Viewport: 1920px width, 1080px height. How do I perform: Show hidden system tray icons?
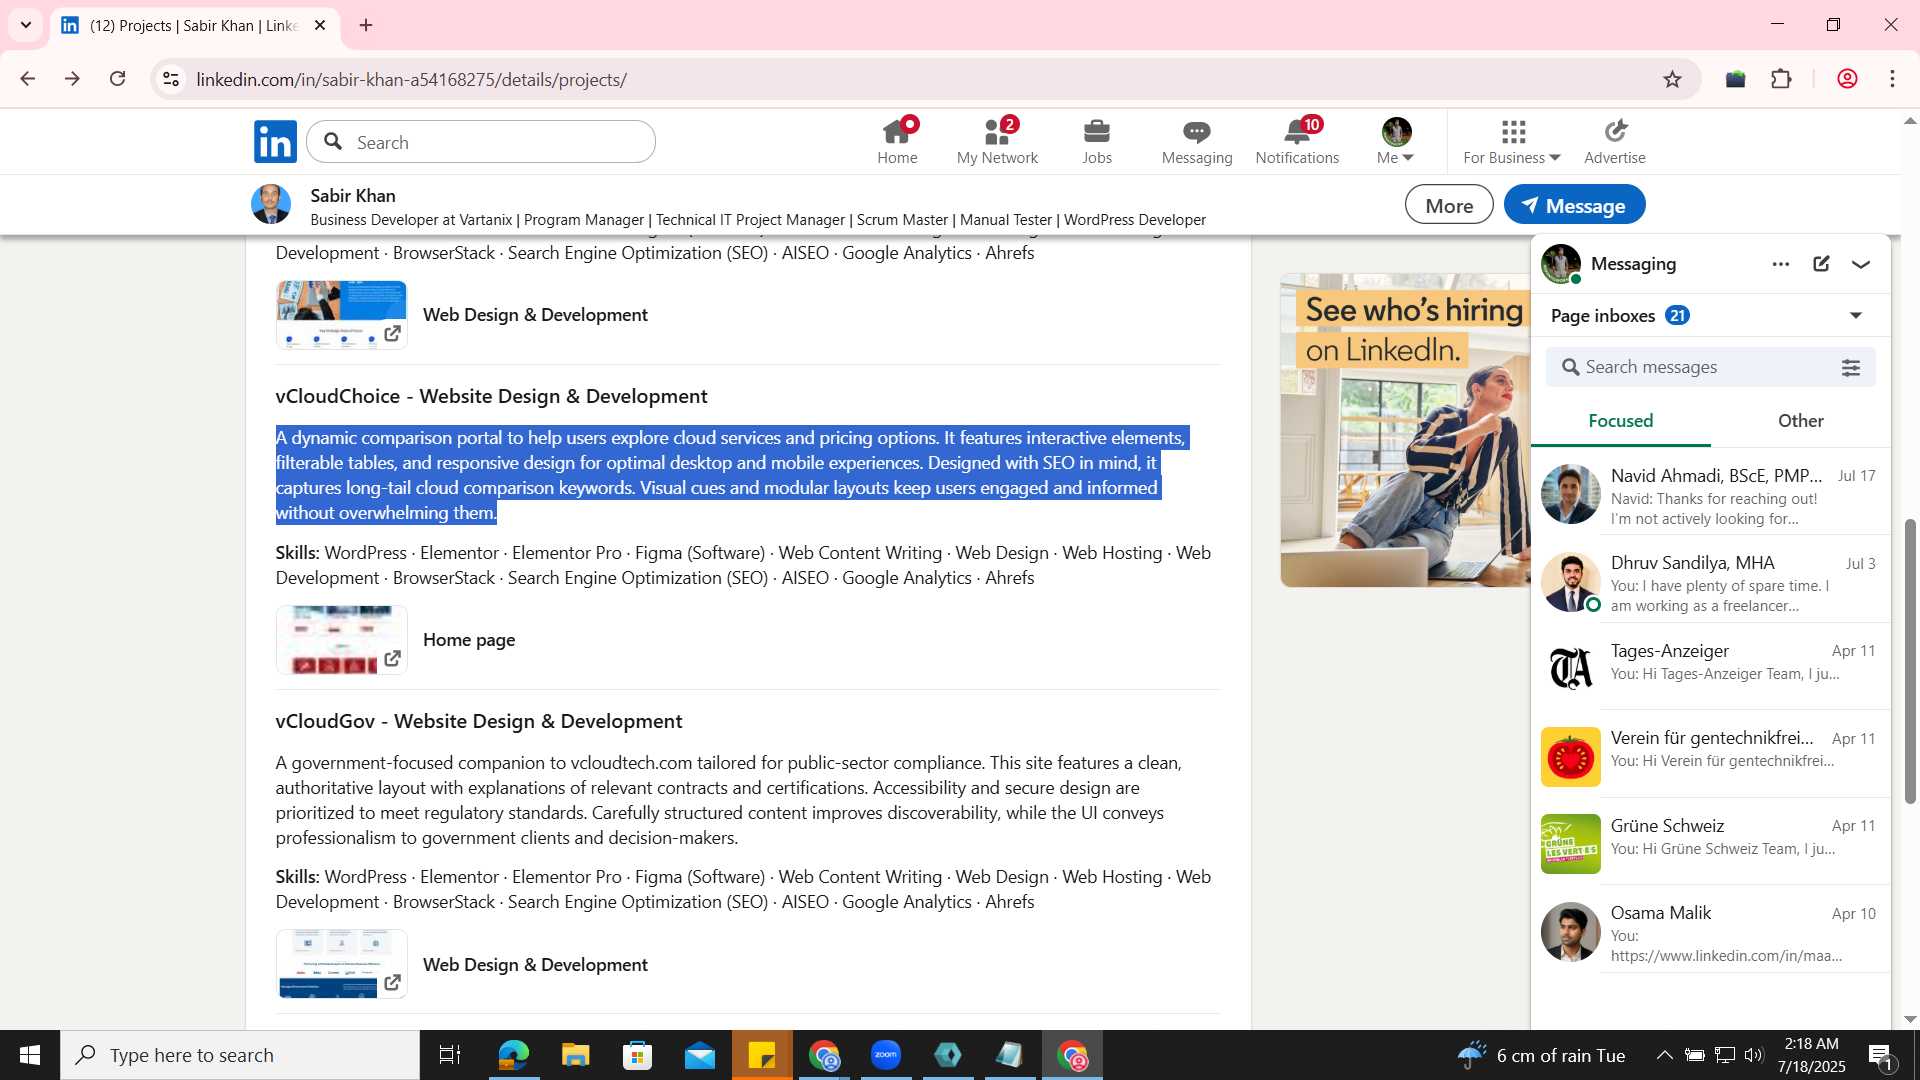(1664, 1055)
